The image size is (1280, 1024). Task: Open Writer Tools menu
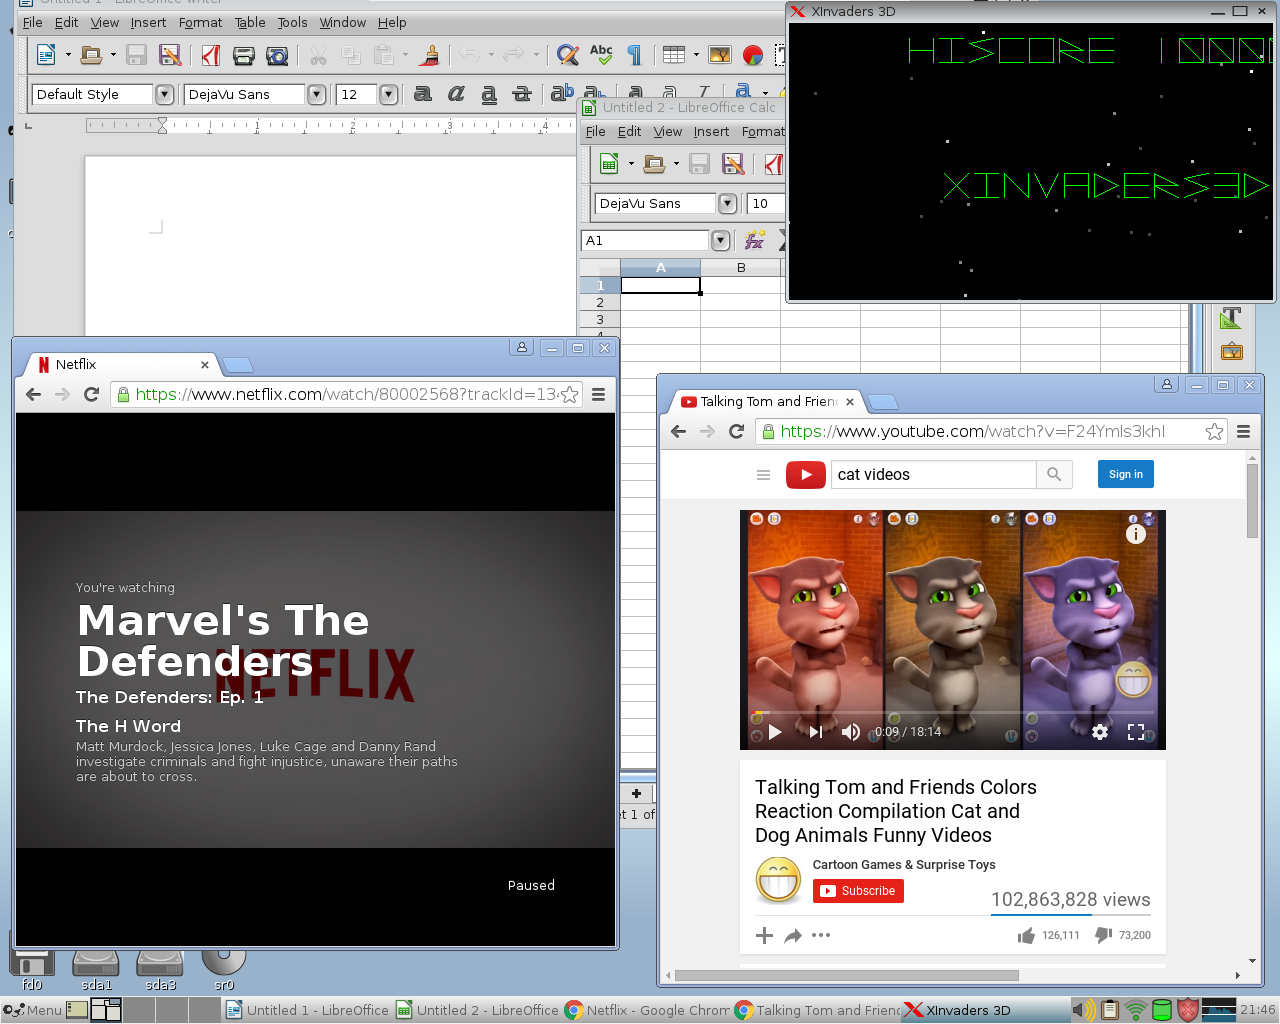[x=292, y=22]
